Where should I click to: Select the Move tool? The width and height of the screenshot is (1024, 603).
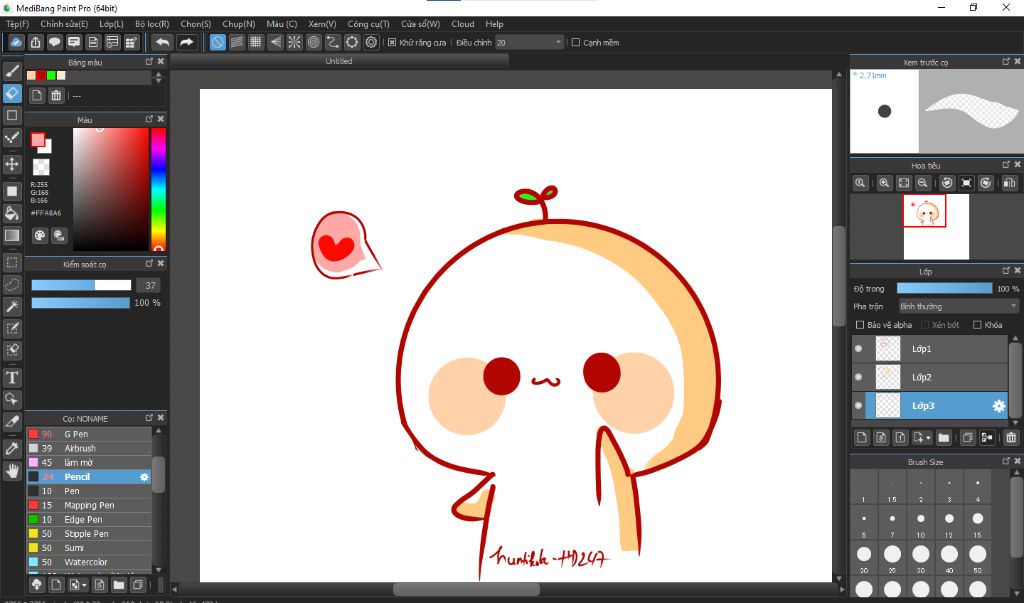[x=12, y=163]
